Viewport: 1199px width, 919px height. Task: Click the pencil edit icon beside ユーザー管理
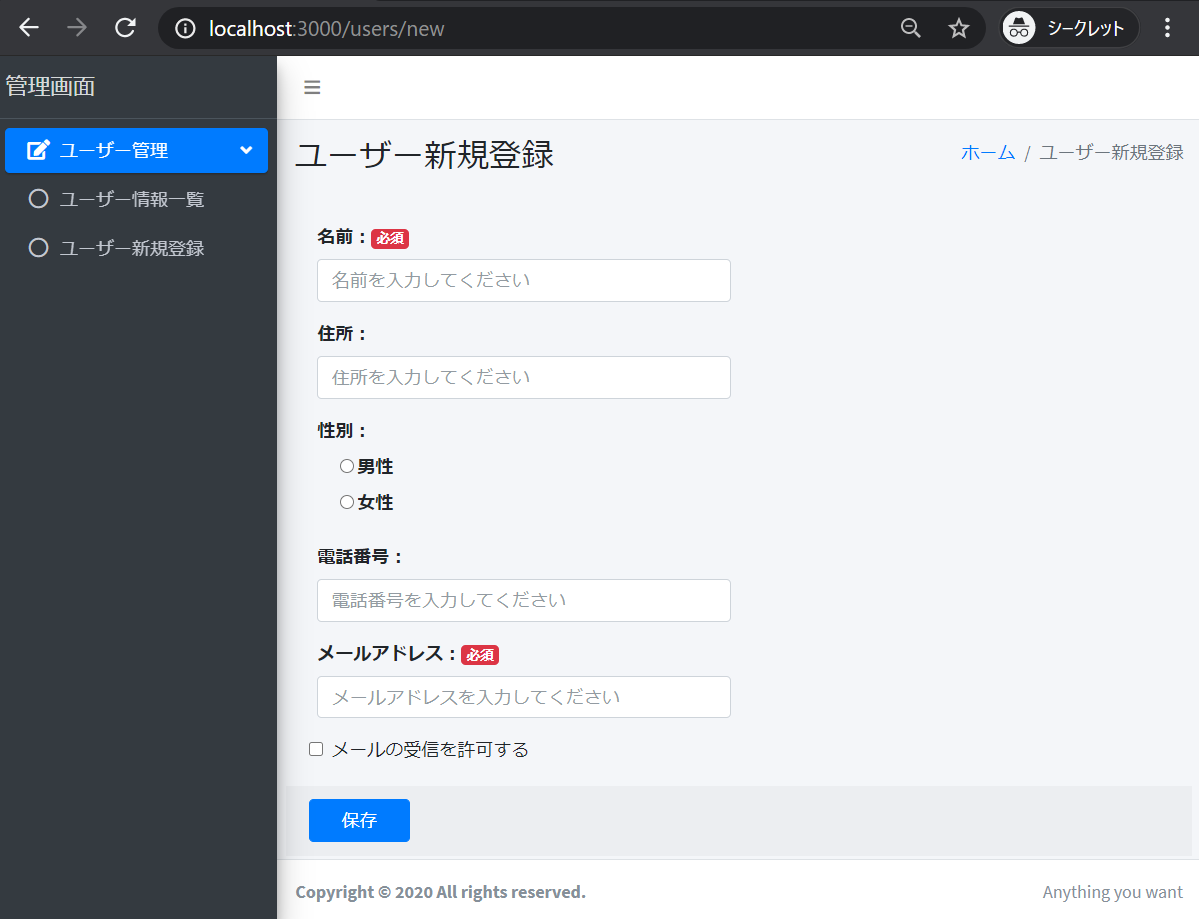(x=38, y=150)
